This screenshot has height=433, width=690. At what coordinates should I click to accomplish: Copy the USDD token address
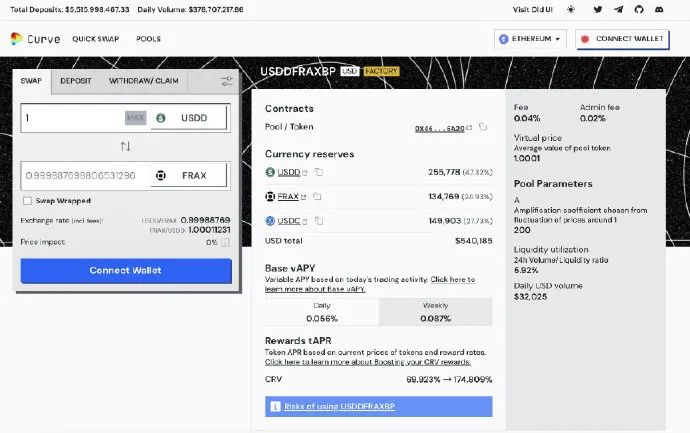[x=320, y=172]
